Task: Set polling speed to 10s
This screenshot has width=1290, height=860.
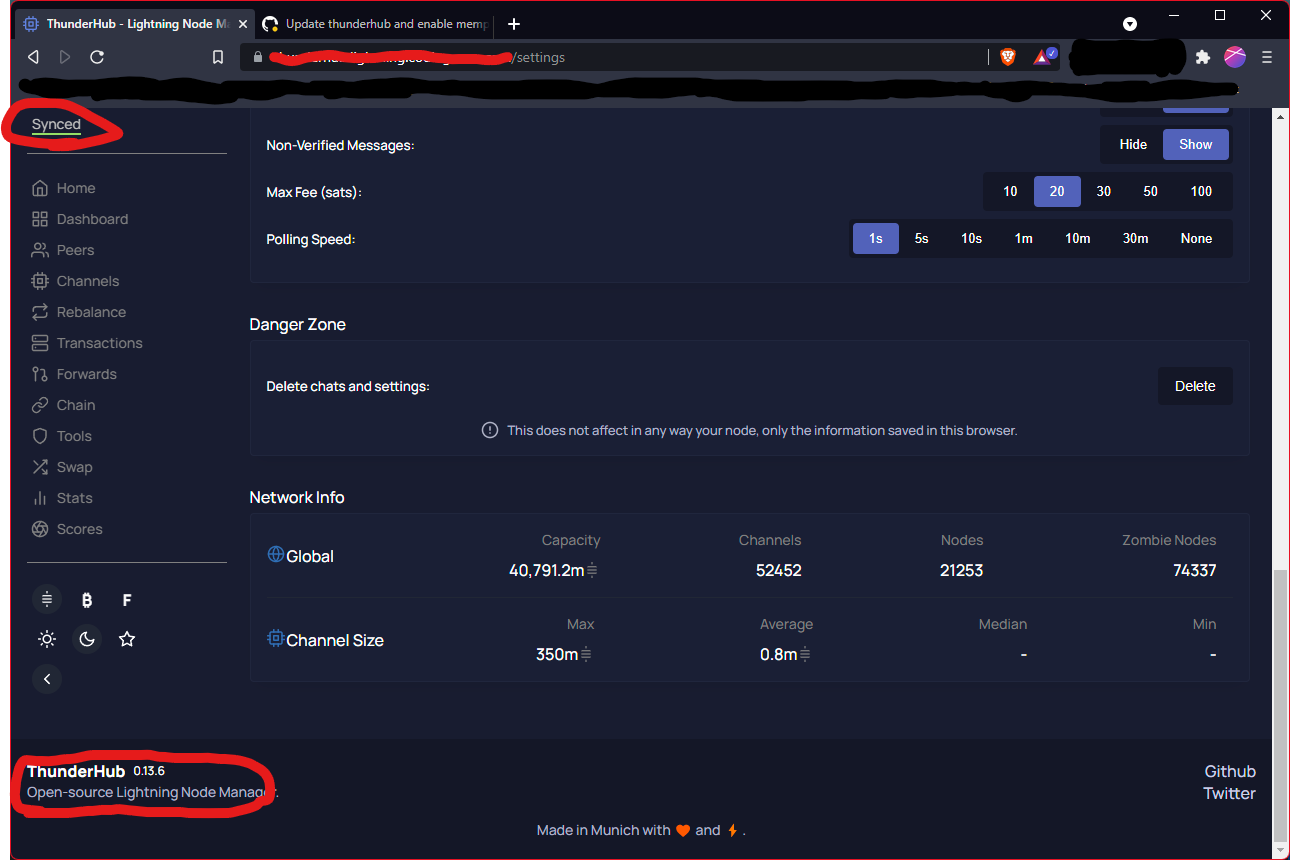Action: click(x=972, y=238)
